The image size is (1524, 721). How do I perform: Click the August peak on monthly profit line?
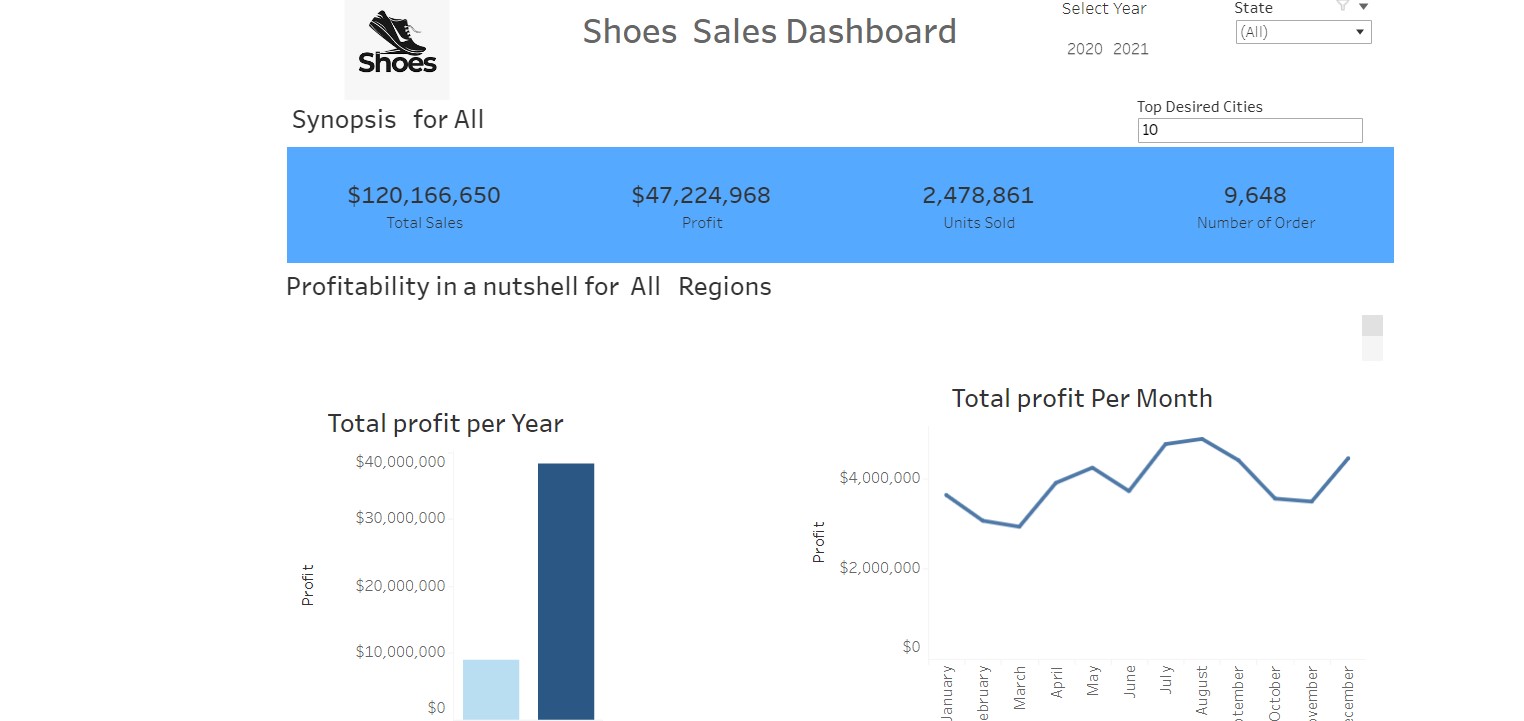click(1202, 439)
